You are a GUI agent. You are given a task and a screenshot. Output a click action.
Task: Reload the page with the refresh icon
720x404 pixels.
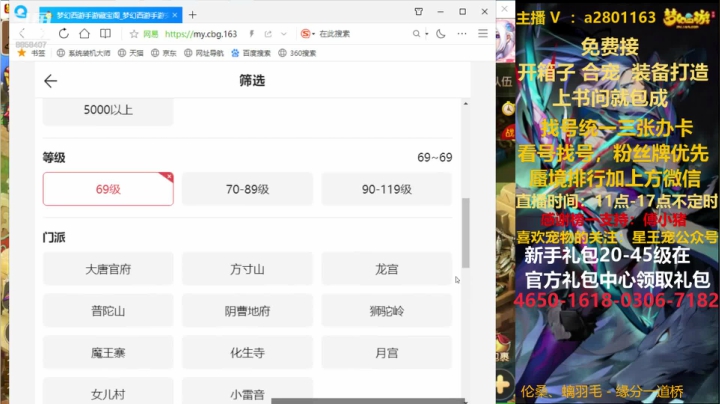click(x=64, y=34)
